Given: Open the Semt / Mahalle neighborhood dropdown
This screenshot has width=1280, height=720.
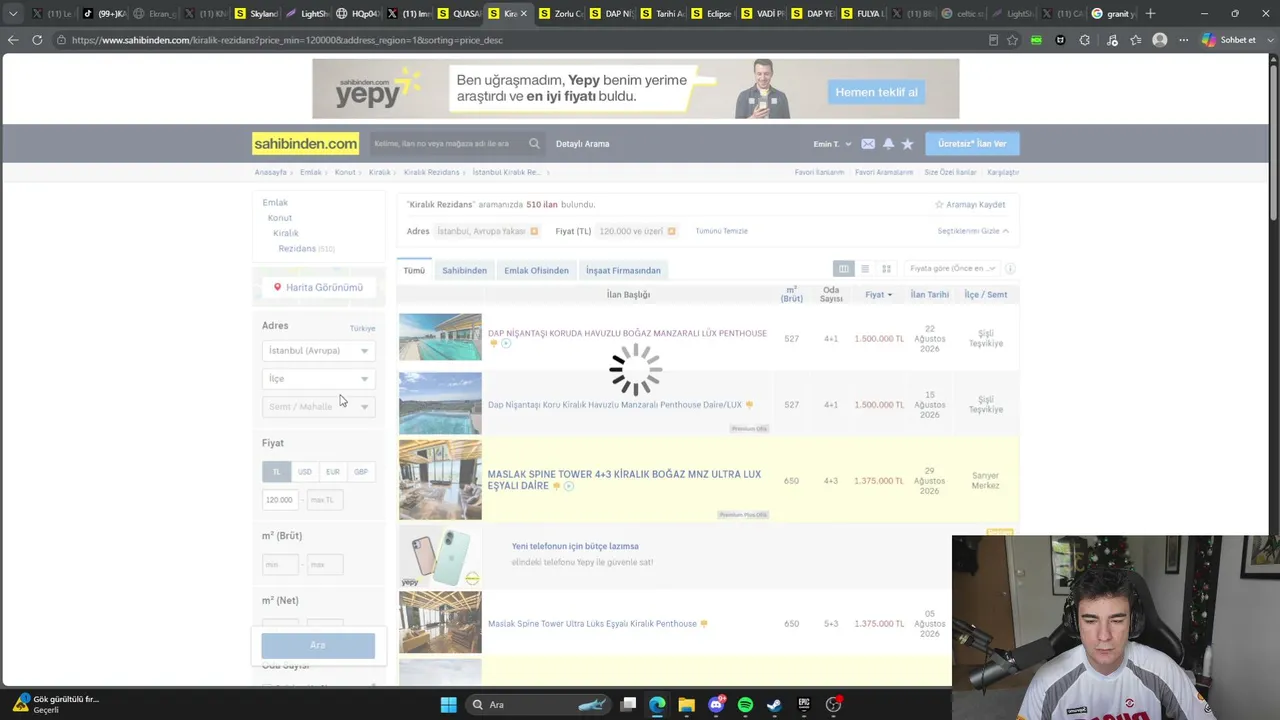Looking at the screenshot, I should pyautogui.click(x=318, y=407).
